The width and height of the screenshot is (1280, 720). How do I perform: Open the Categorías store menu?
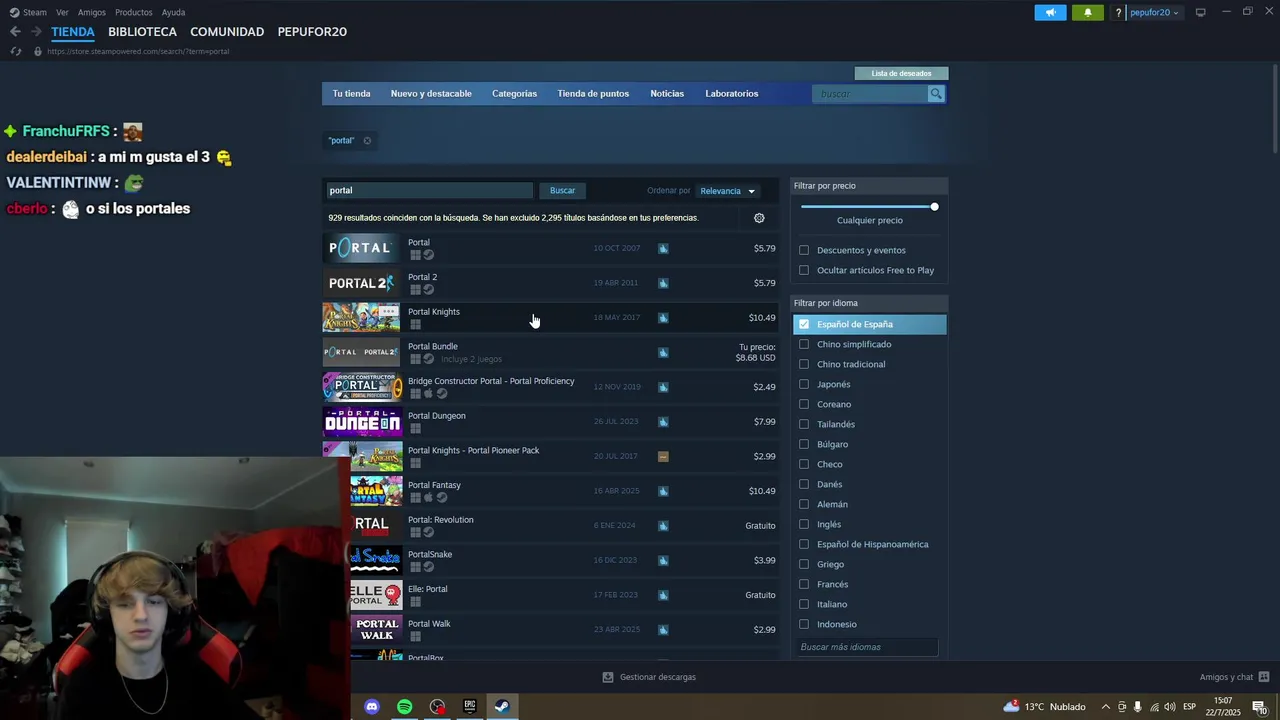click(514, 94)
